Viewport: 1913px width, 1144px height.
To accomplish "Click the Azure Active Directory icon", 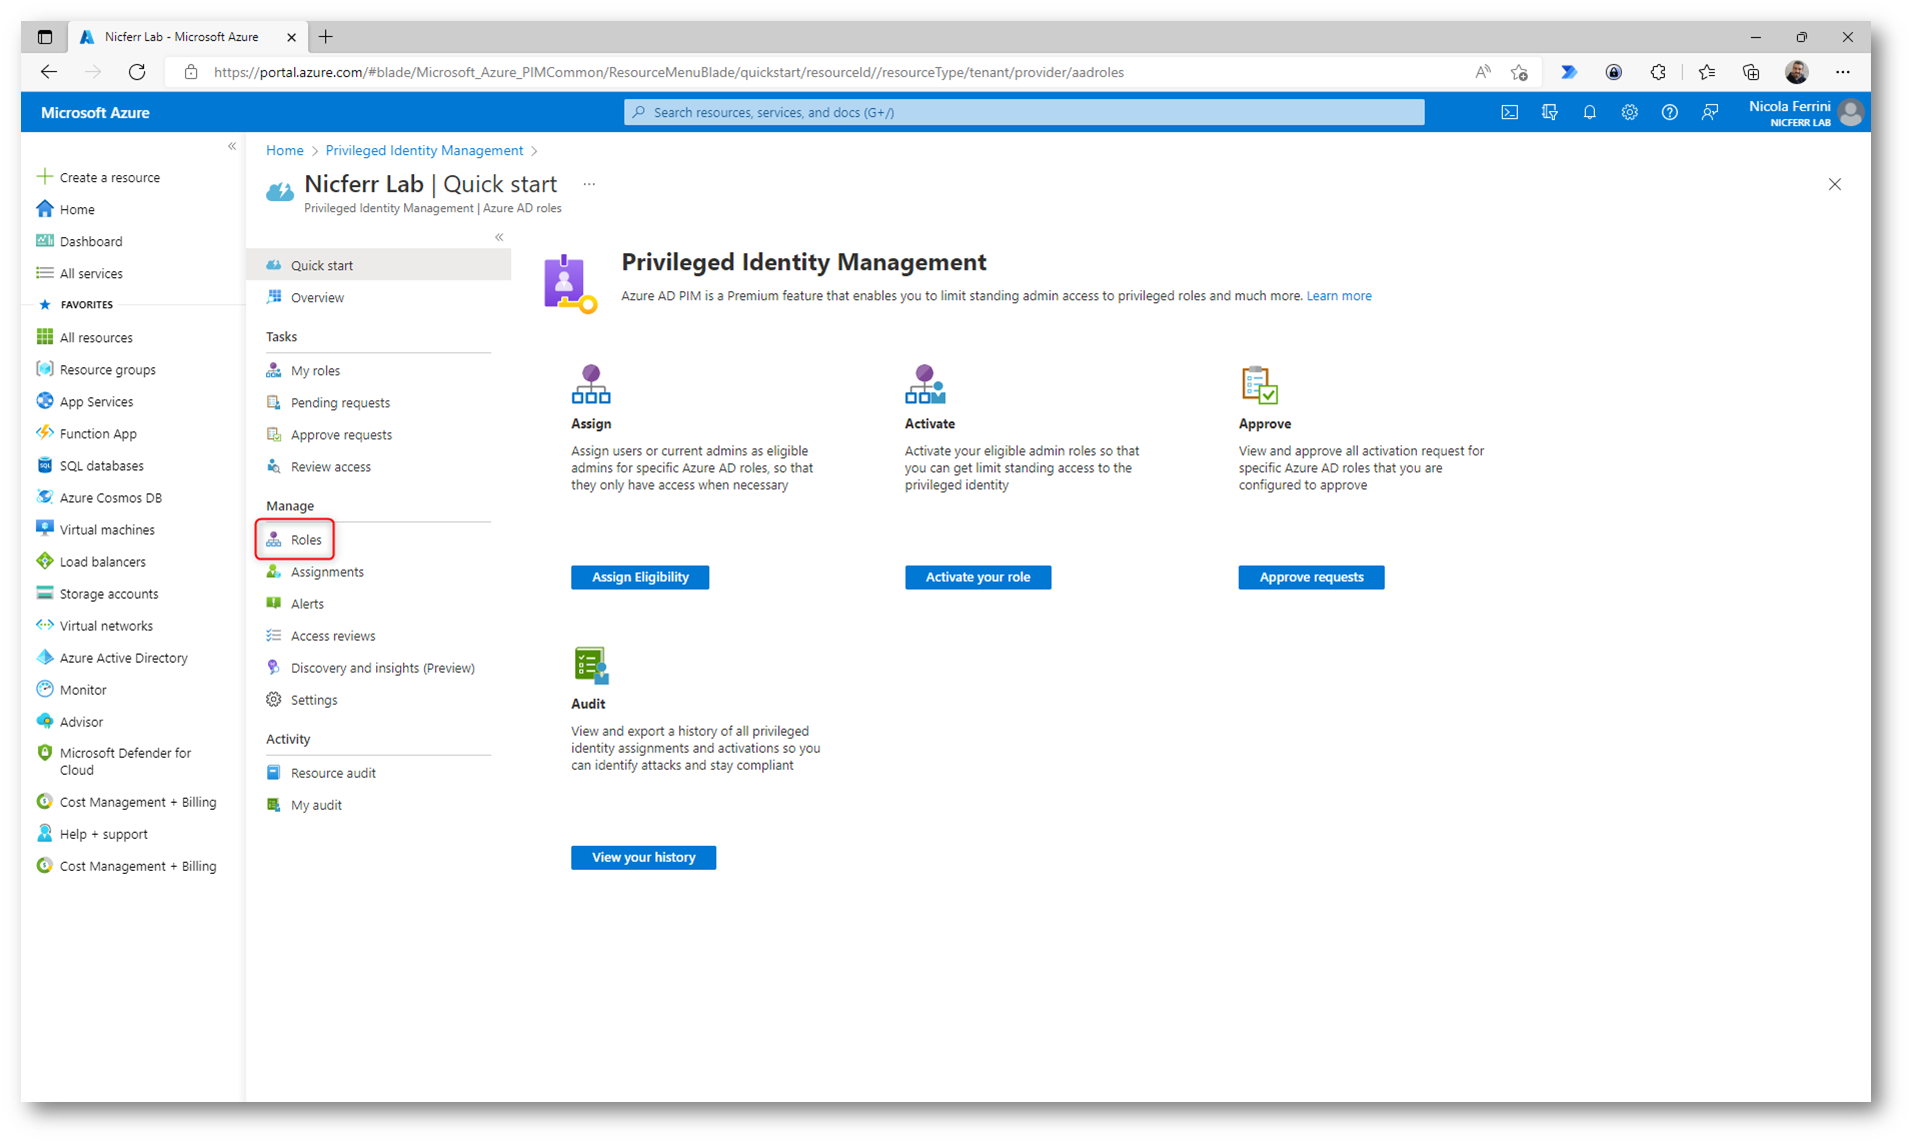I will tap(44, 657).
